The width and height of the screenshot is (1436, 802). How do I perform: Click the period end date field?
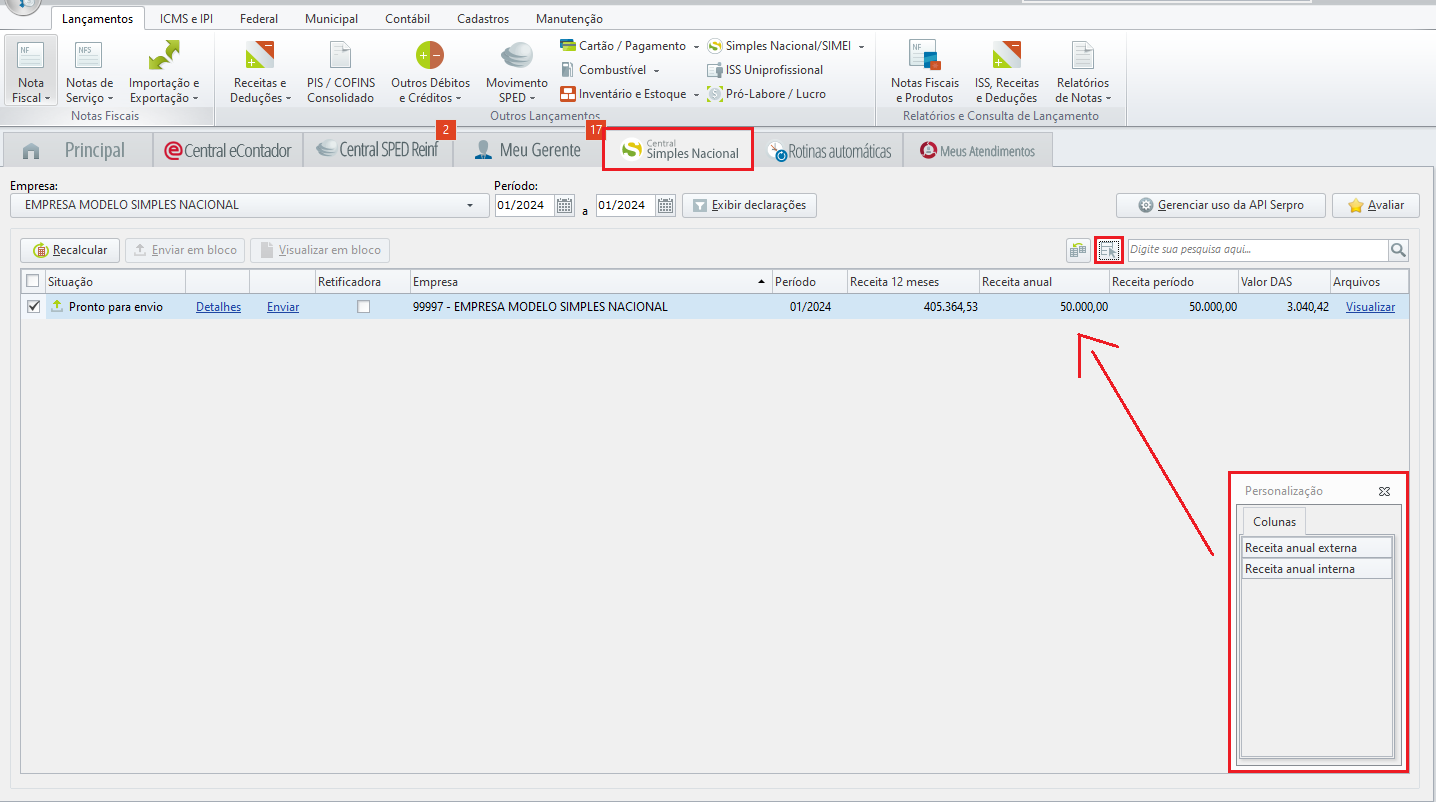pyautogui.click(x=626, y=206)
